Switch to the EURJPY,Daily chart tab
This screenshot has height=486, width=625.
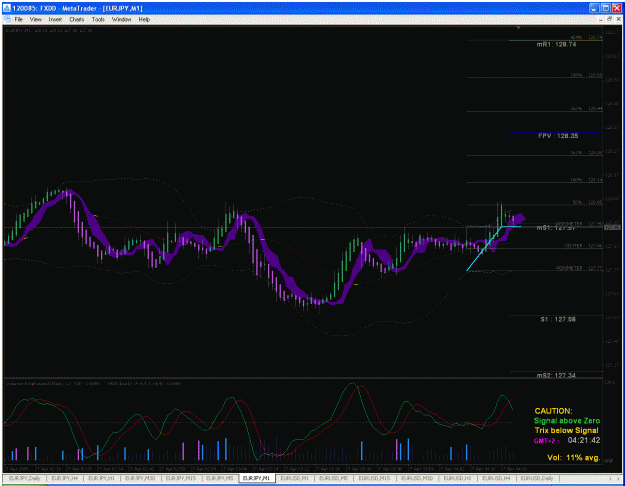coord(25,478)
